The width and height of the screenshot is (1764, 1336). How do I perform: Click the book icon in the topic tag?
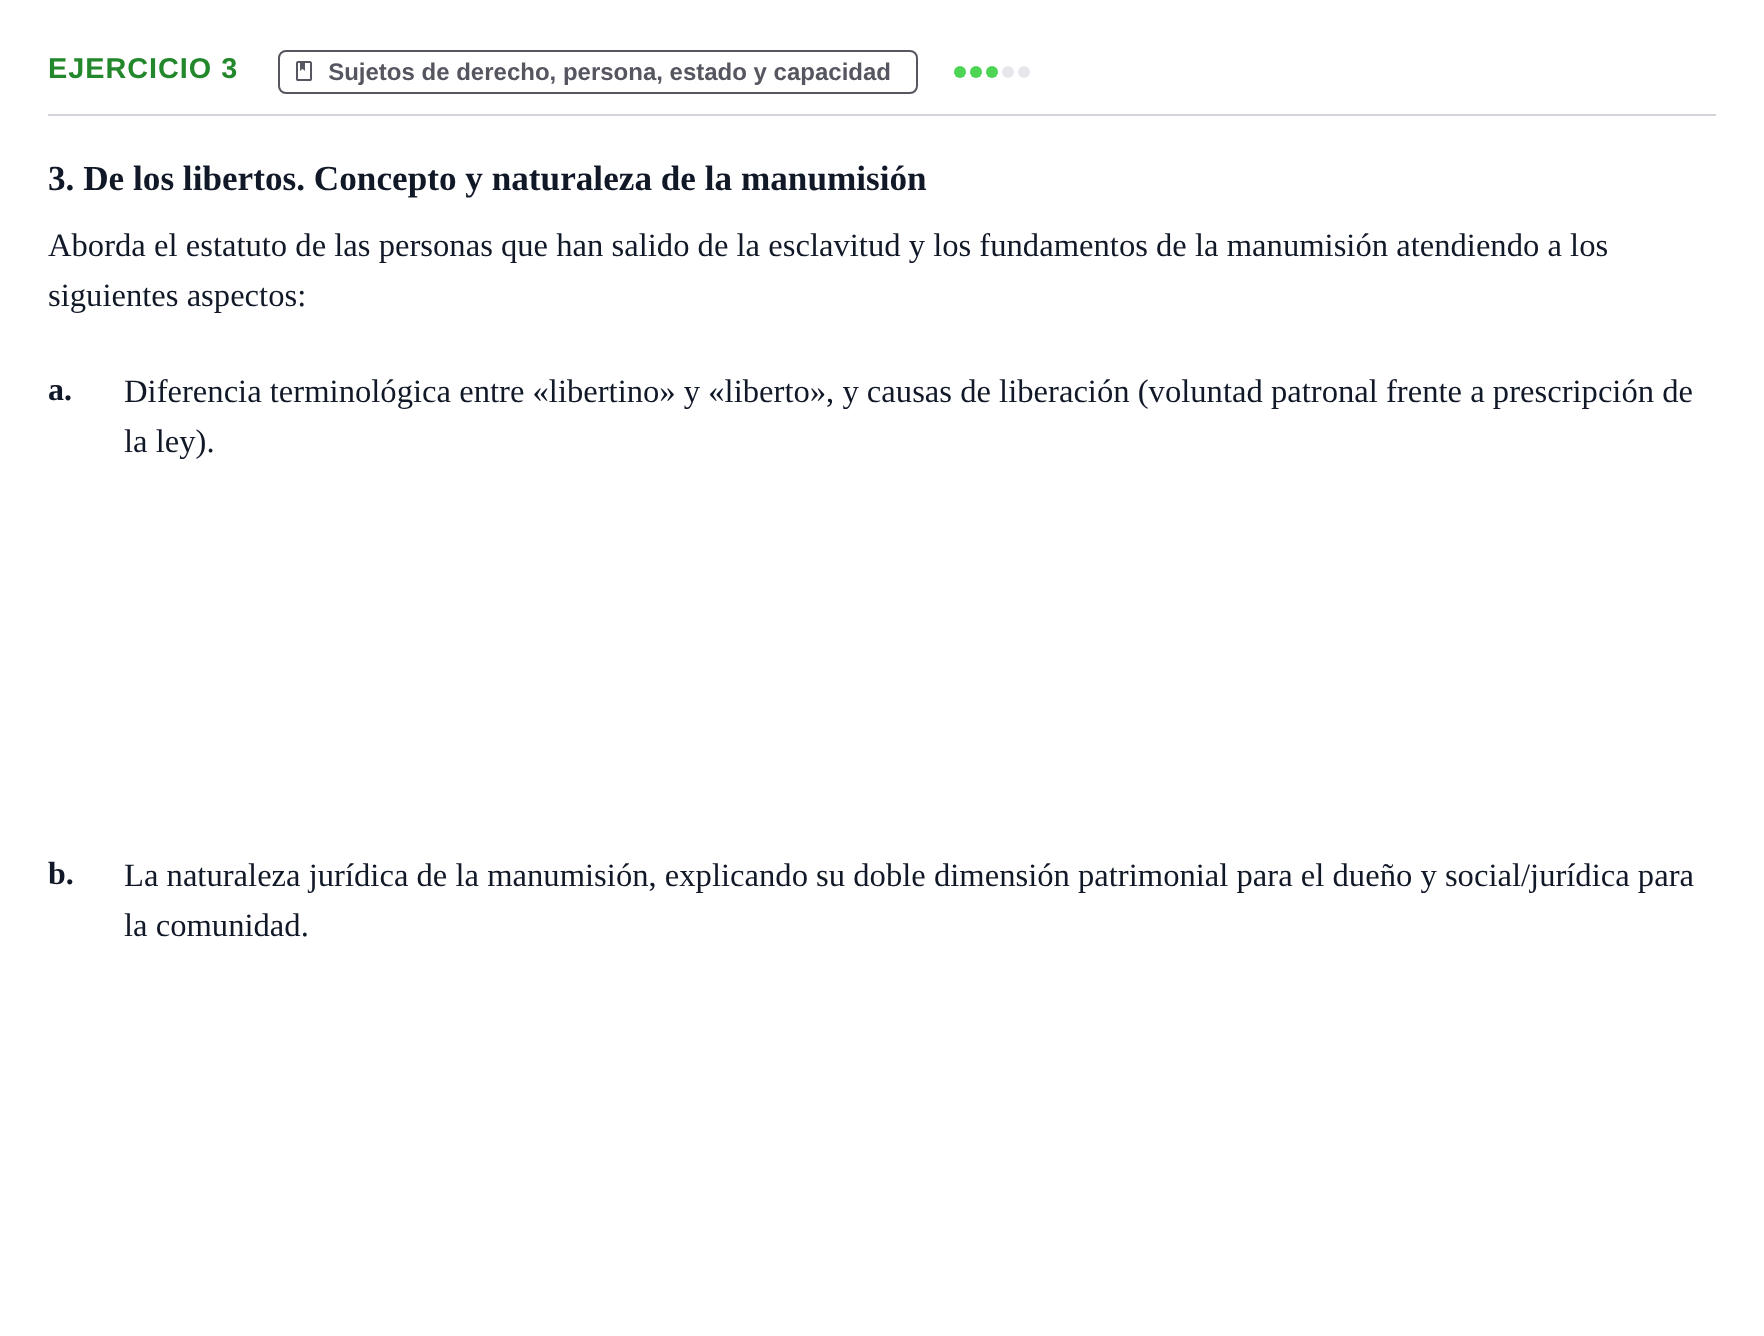[304, 72]
